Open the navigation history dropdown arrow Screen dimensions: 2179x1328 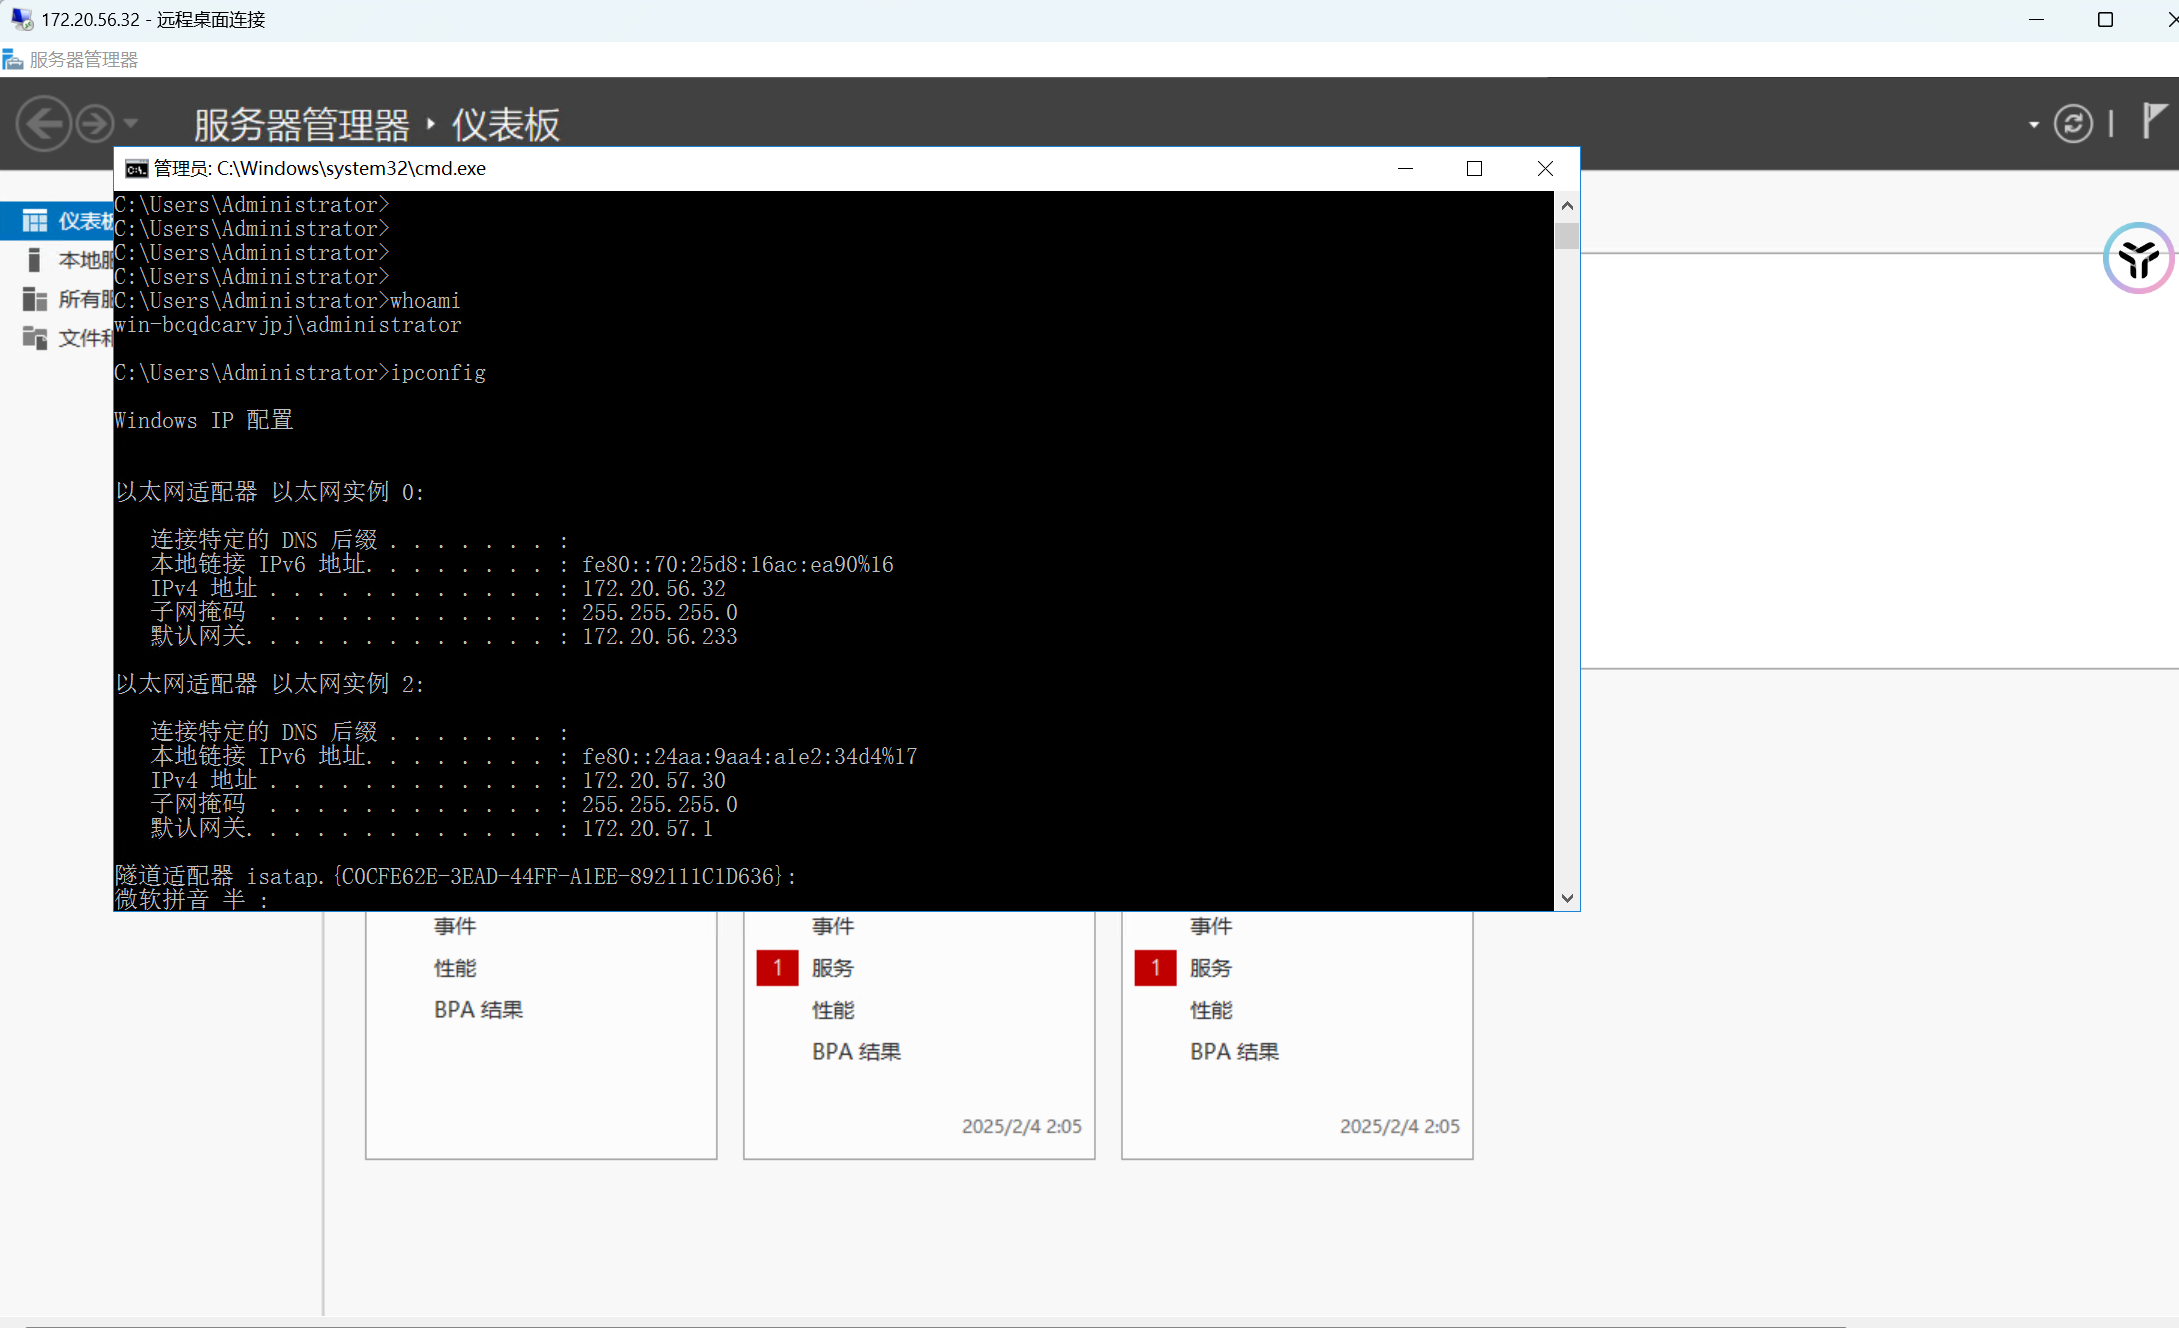[131, 124]
